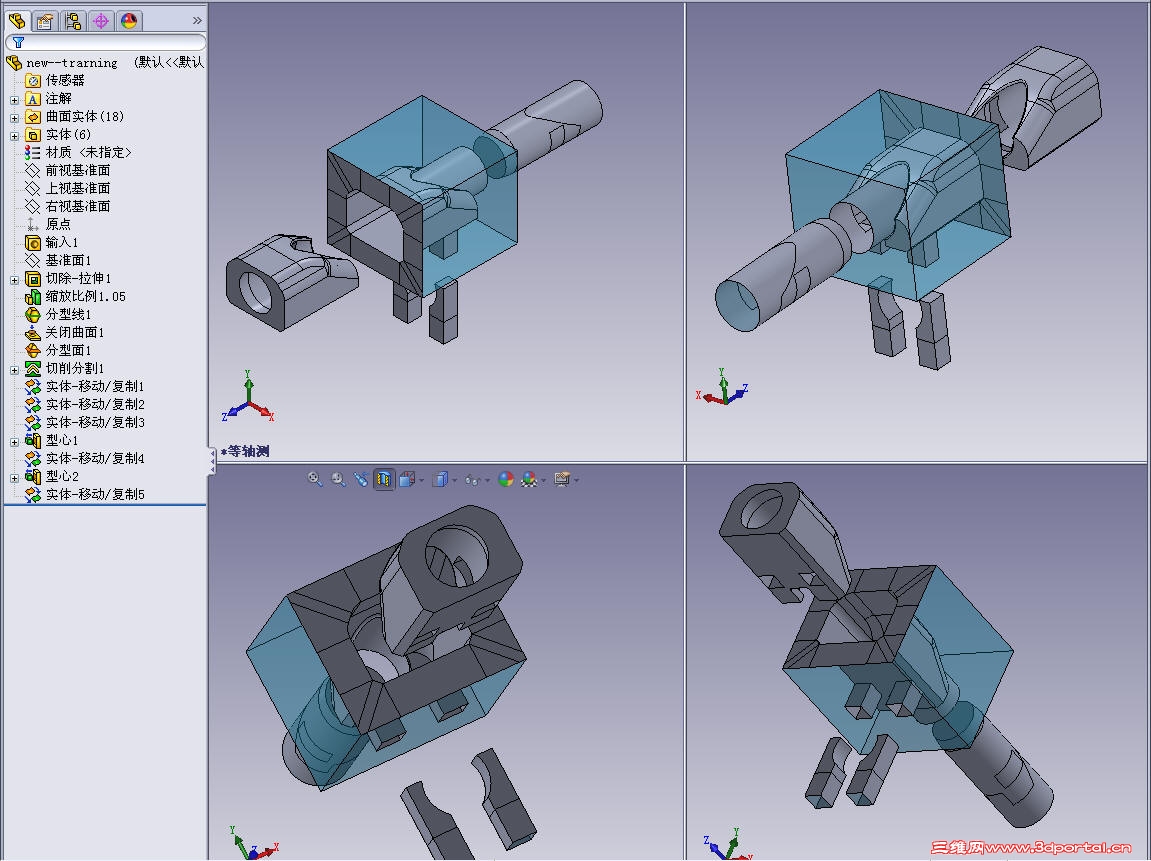Image resolution: width=1151 pixels, height=861 pixels.
Task: Switch to the DisplayManager appearance tab
Action: [128, 21]
